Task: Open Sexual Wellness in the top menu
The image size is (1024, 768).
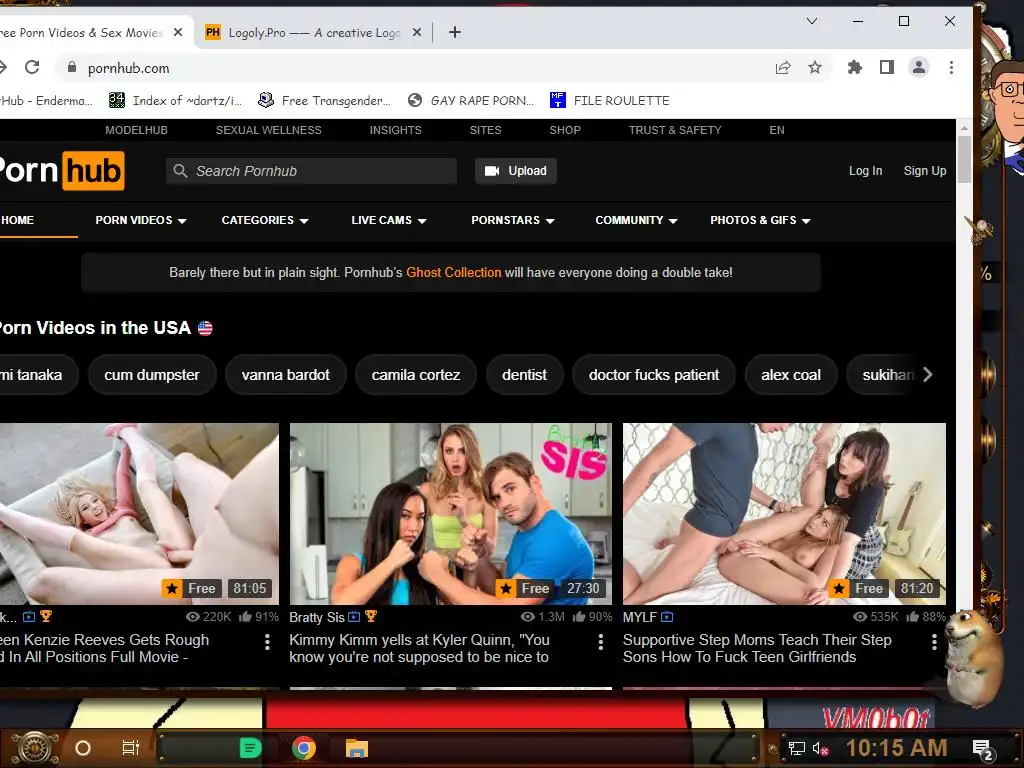Action: coord(268,130)
